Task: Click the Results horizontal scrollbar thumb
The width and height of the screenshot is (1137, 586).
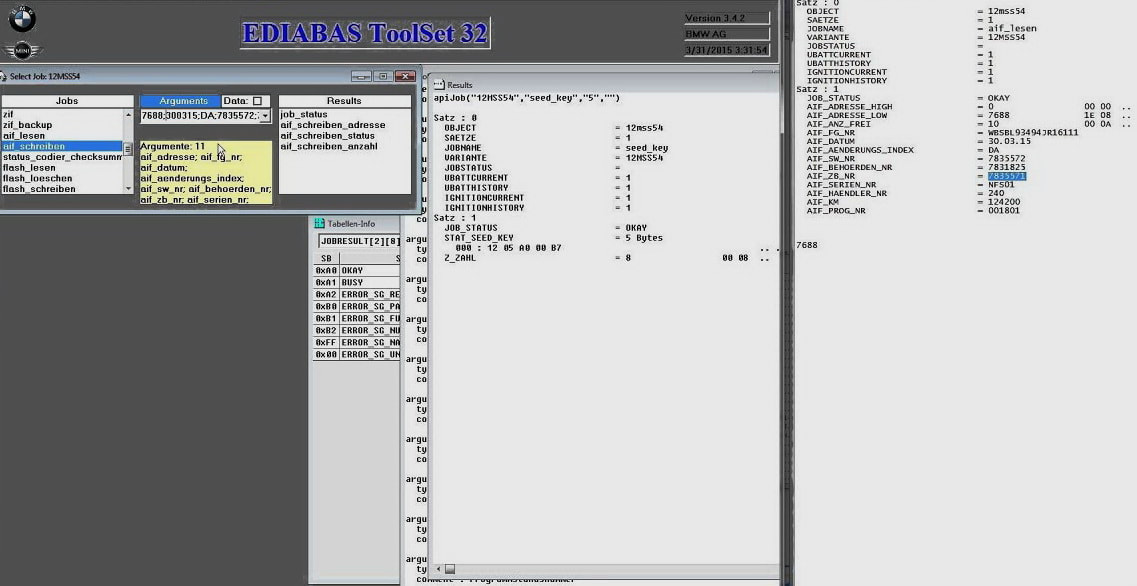Action: click(x=450, y=569)
